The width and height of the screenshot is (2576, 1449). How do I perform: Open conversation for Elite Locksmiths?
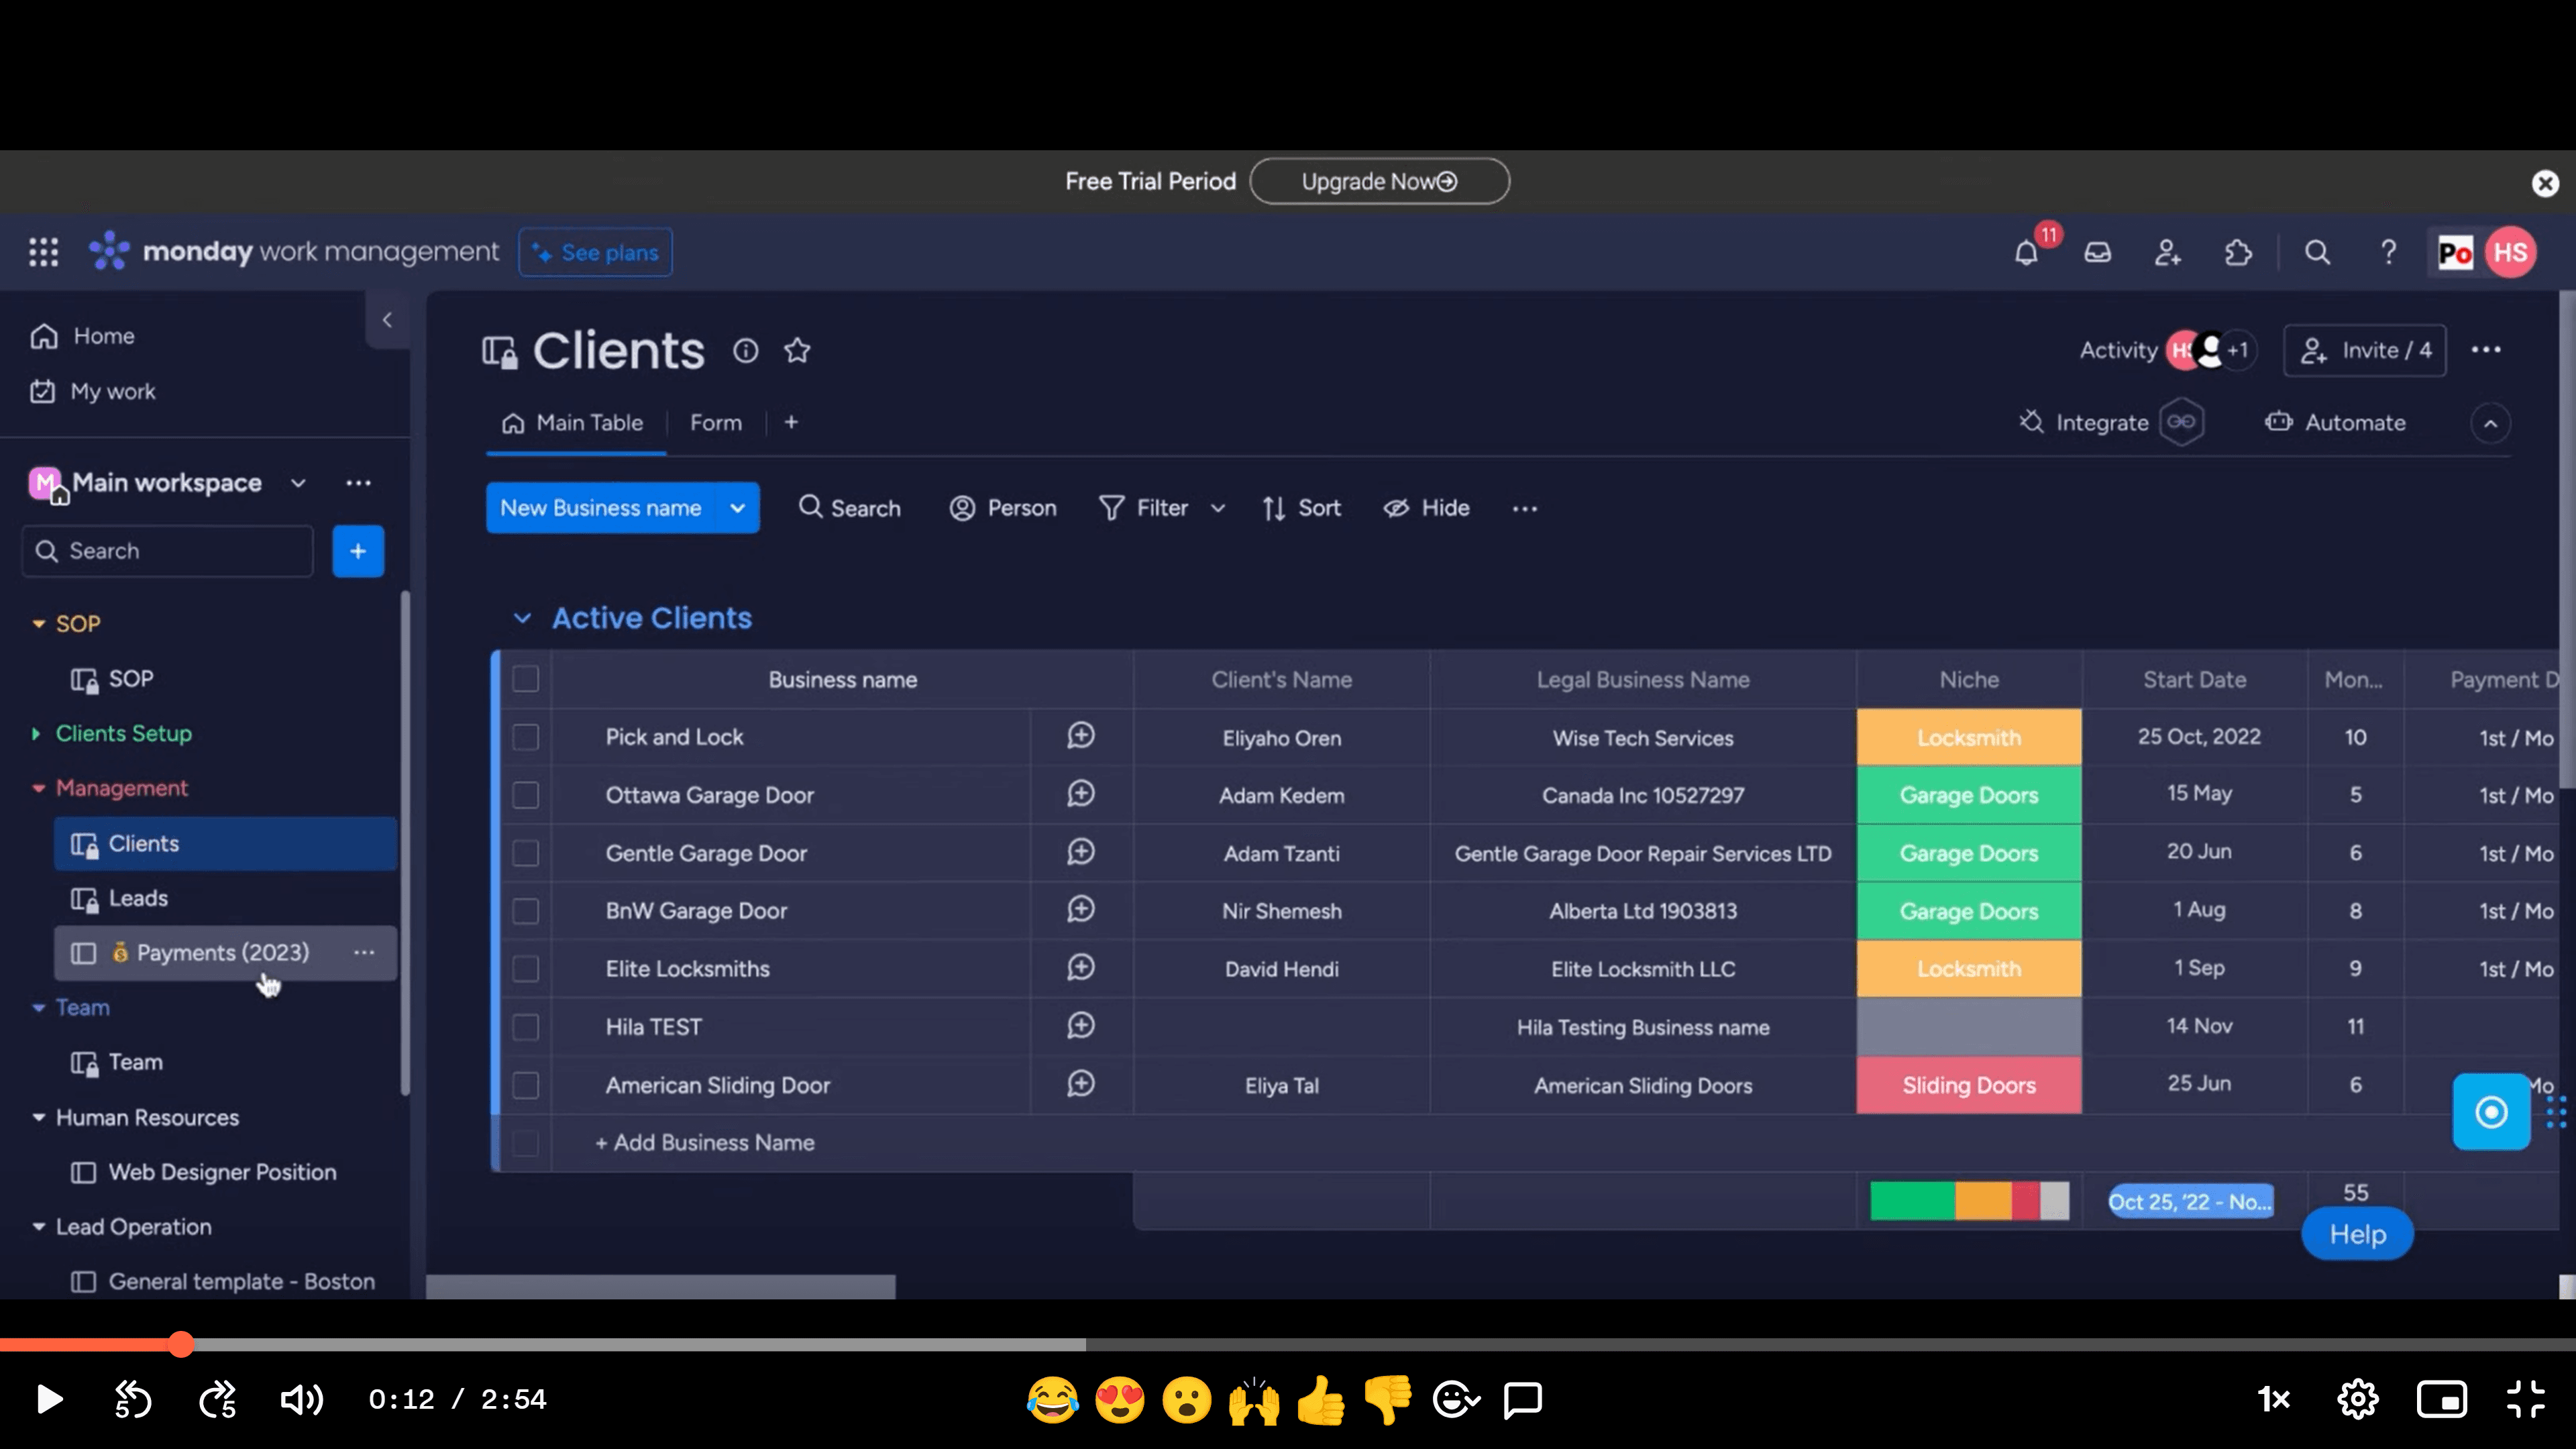tap(1081, 968)
